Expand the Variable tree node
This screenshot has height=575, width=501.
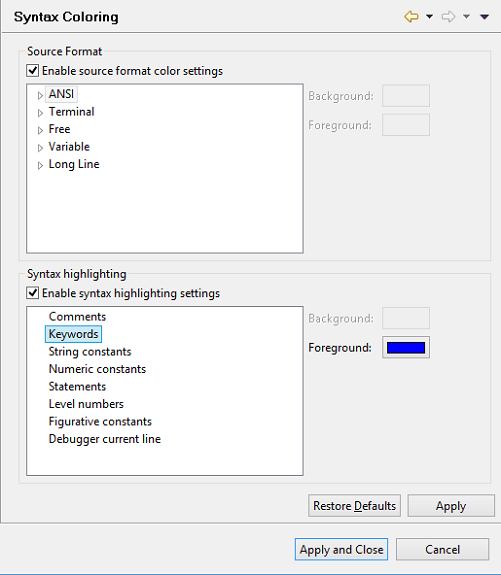[x=40, y=148]
